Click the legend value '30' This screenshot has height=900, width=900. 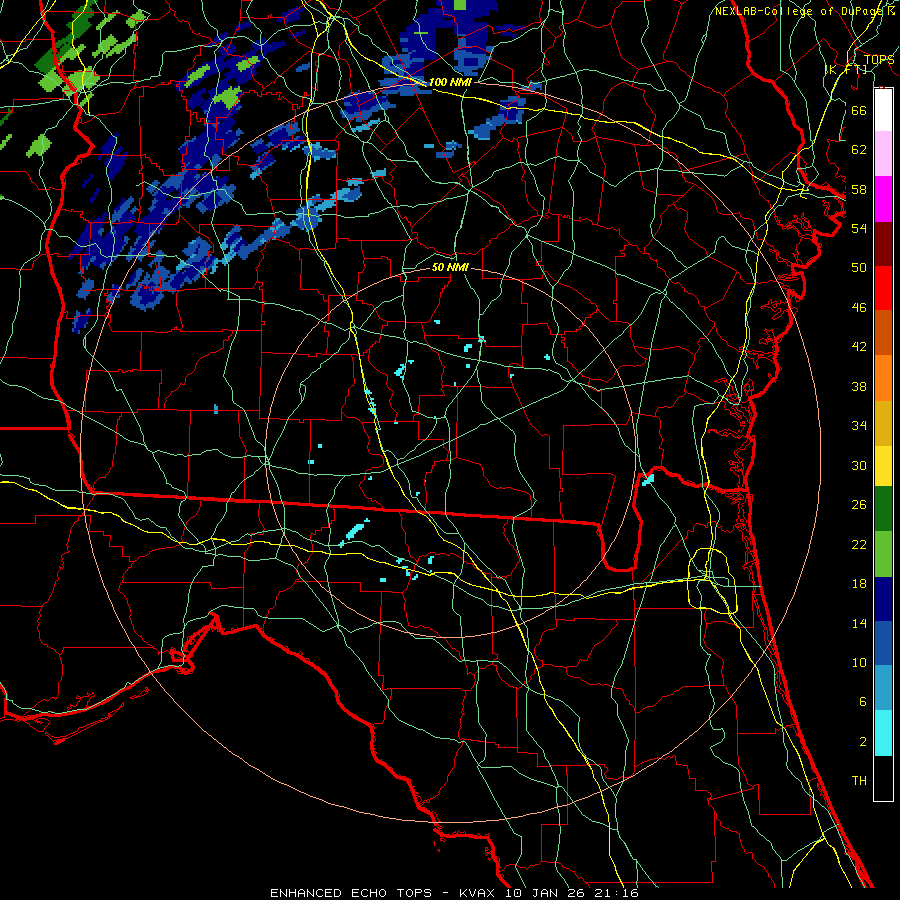(859, 465)
